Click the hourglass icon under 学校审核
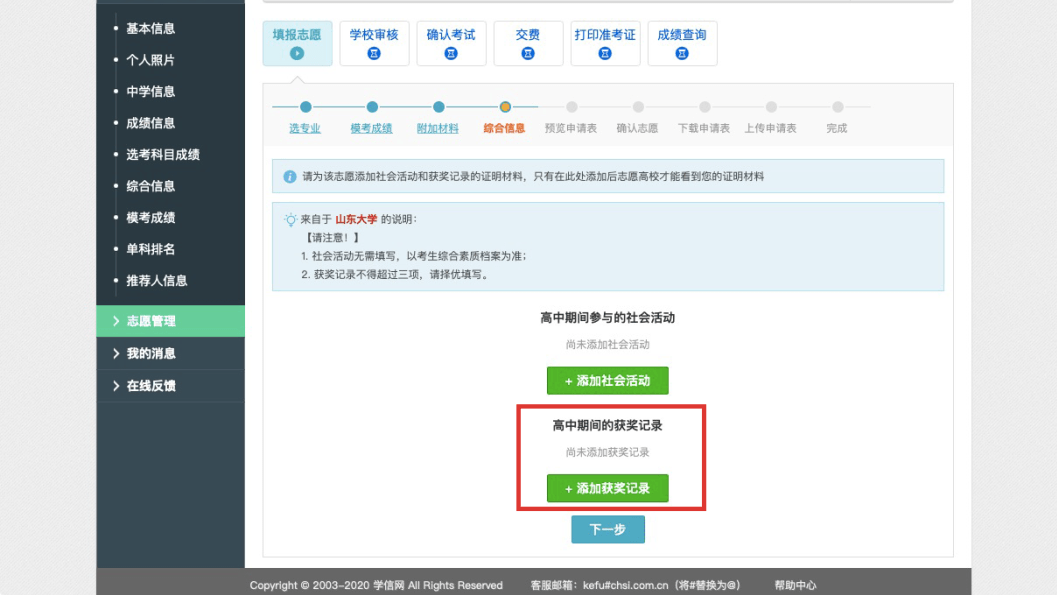 (x=374, y=53)
